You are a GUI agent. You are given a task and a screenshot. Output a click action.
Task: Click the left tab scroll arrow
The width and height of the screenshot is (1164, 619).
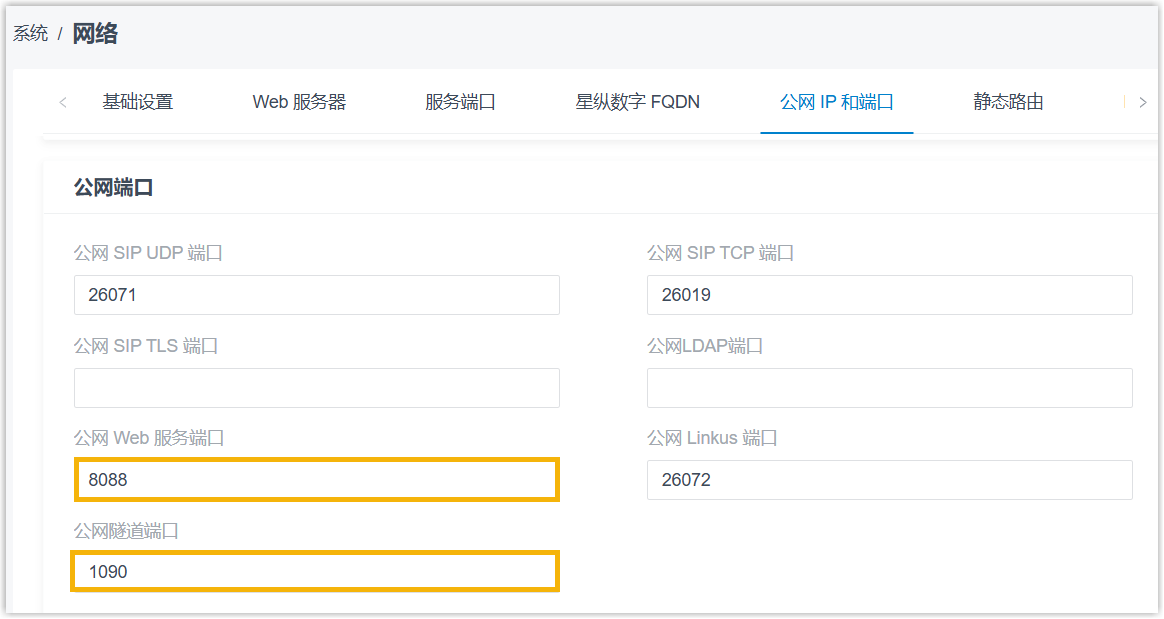[63, 102]
